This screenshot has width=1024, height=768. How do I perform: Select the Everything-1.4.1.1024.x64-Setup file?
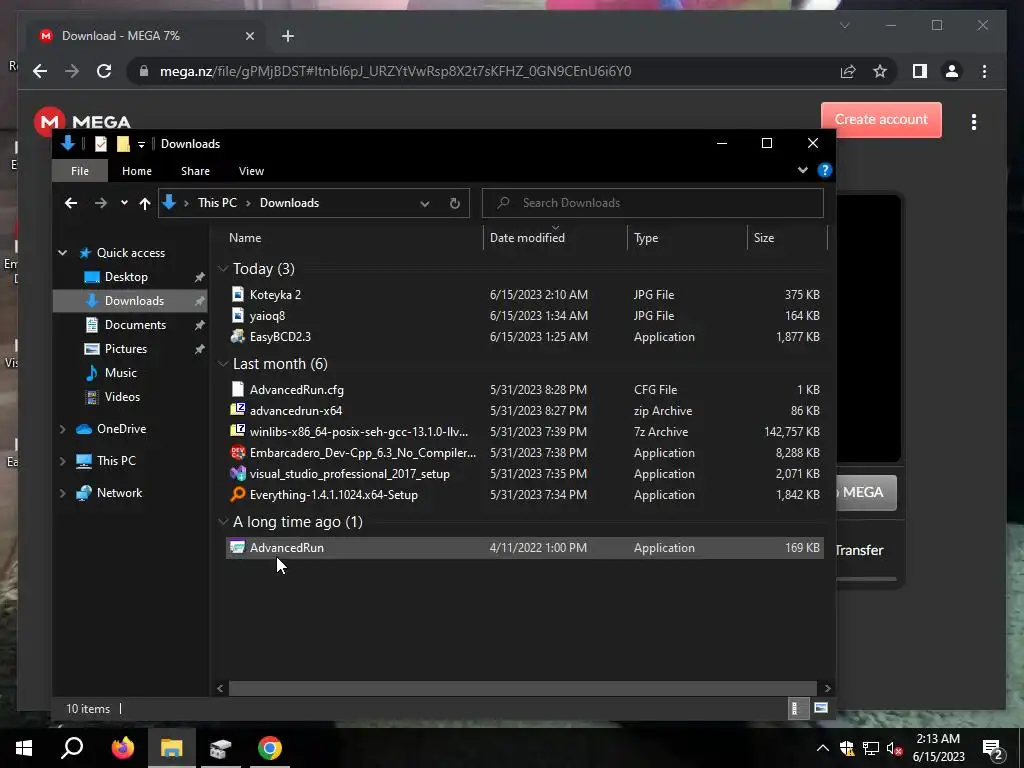click(525, 495)
